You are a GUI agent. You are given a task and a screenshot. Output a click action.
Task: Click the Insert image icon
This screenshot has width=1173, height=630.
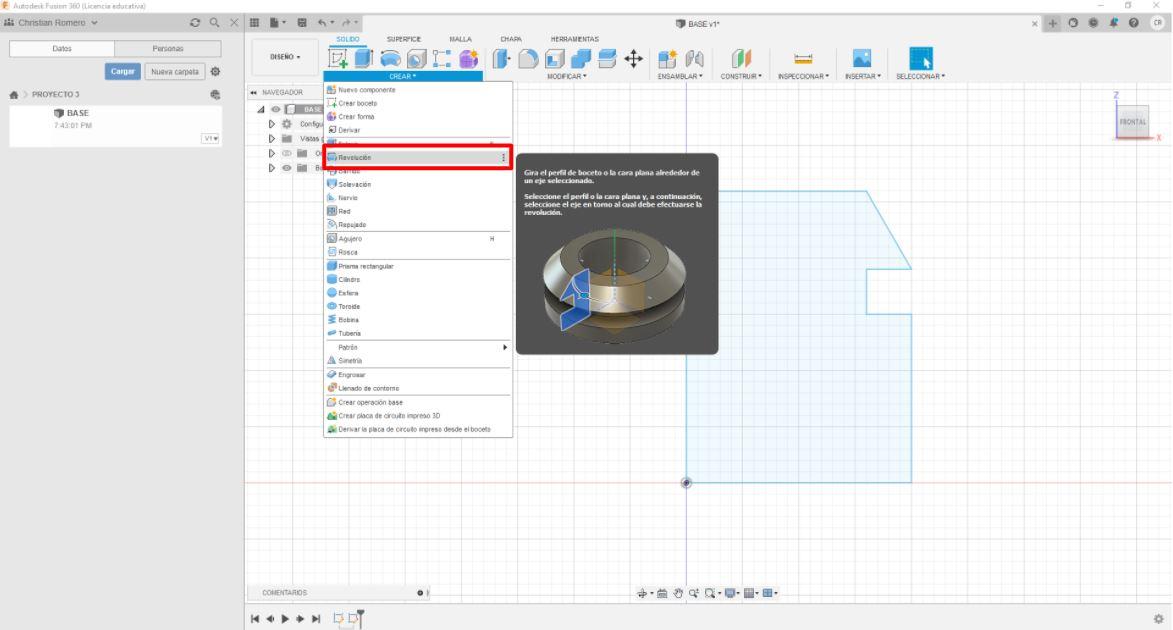coord(862,58)
